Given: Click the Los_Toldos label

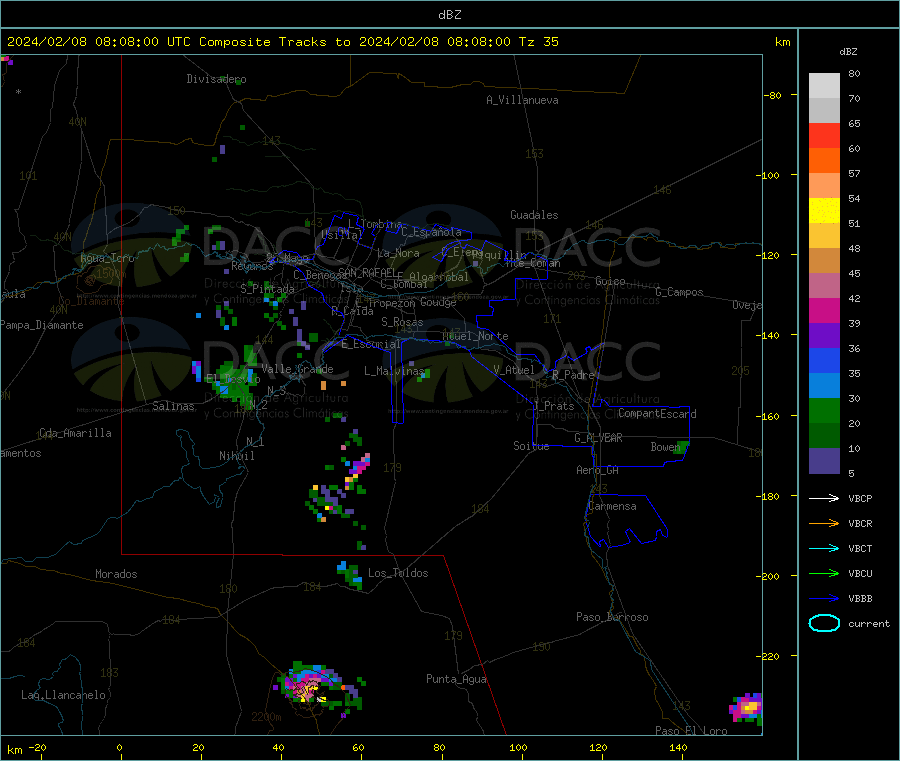Looking at the screenshot, I should point(398,573).
